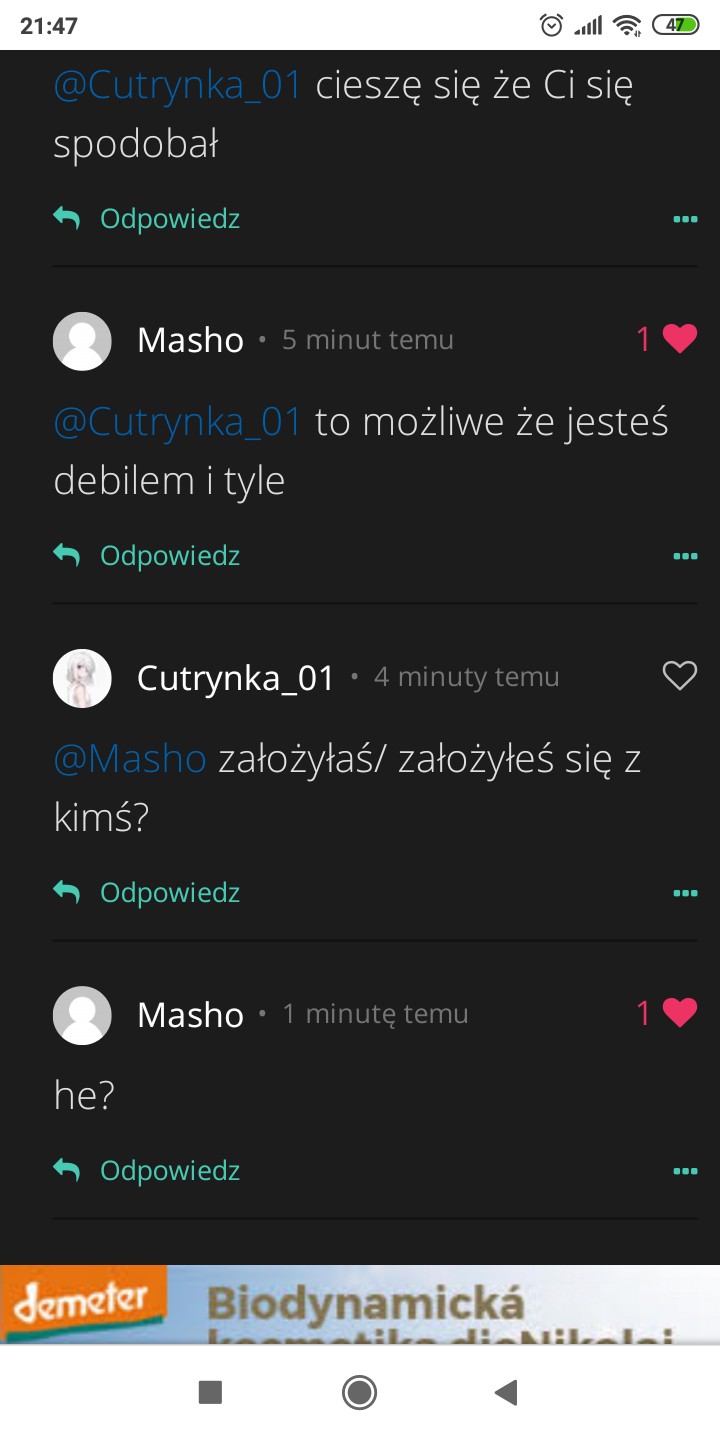This screenshot has height=1440, width=720.
Task: Tap reply arrow under 'he?' comment
Action: pos(67,1169)
